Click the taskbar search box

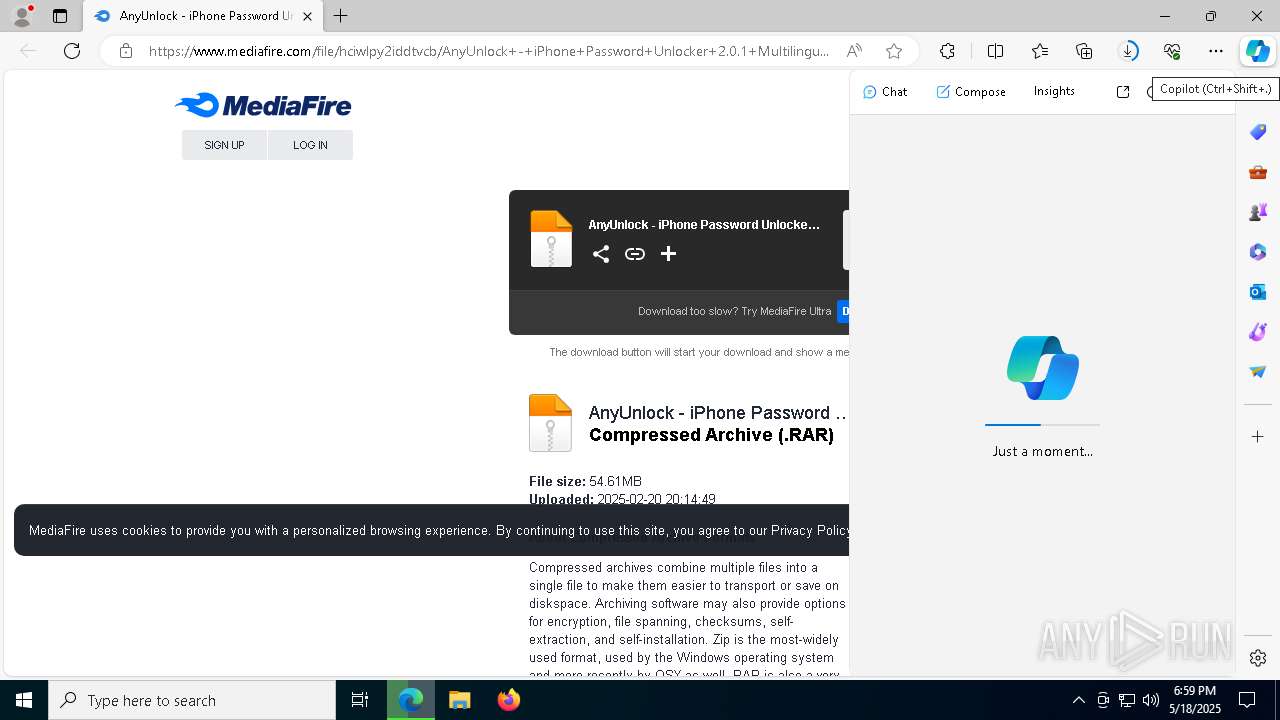(192, 700)
